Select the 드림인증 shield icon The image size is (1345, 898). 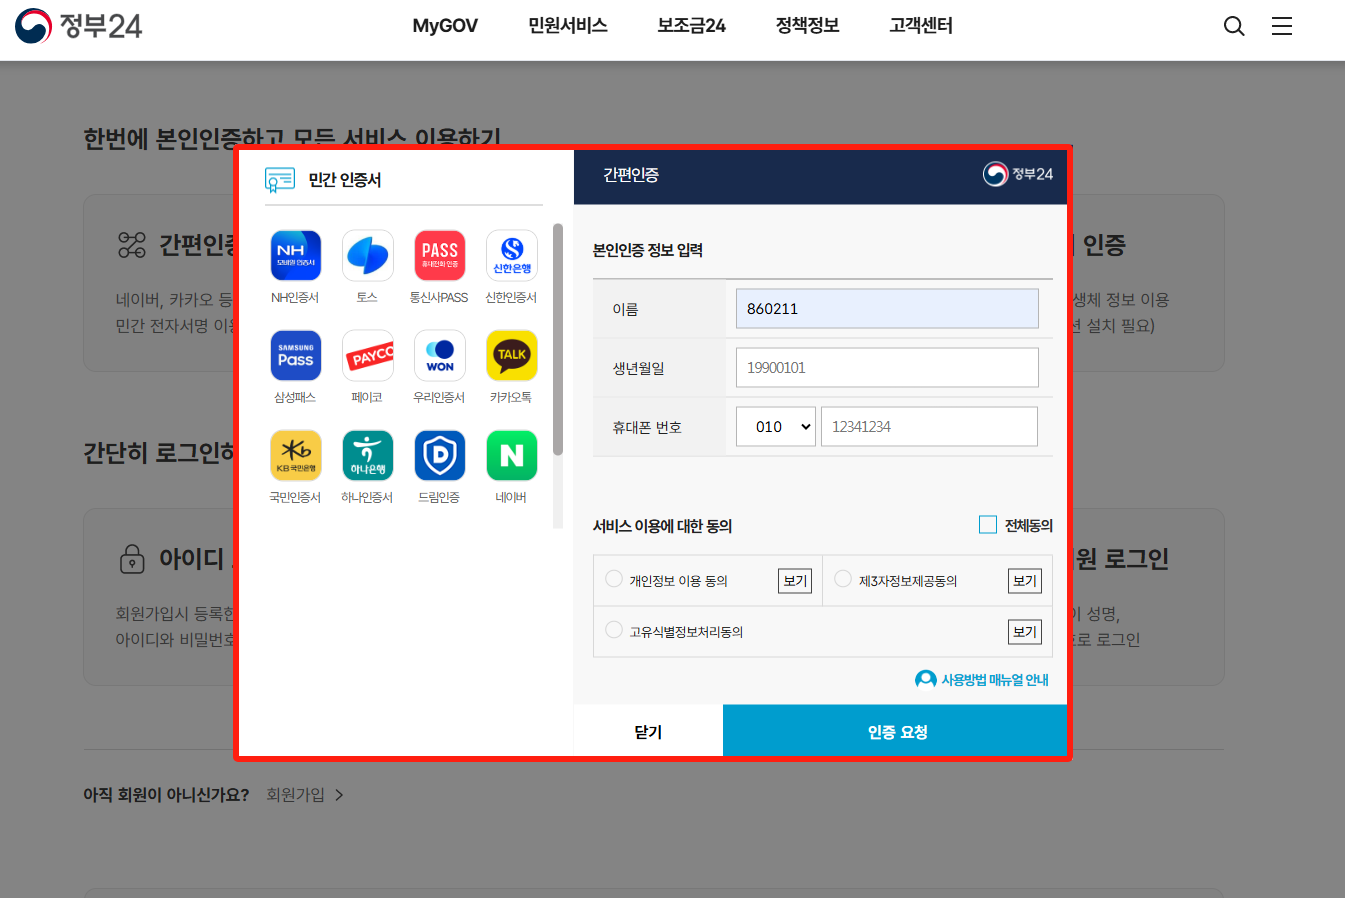tap(439, 455)
